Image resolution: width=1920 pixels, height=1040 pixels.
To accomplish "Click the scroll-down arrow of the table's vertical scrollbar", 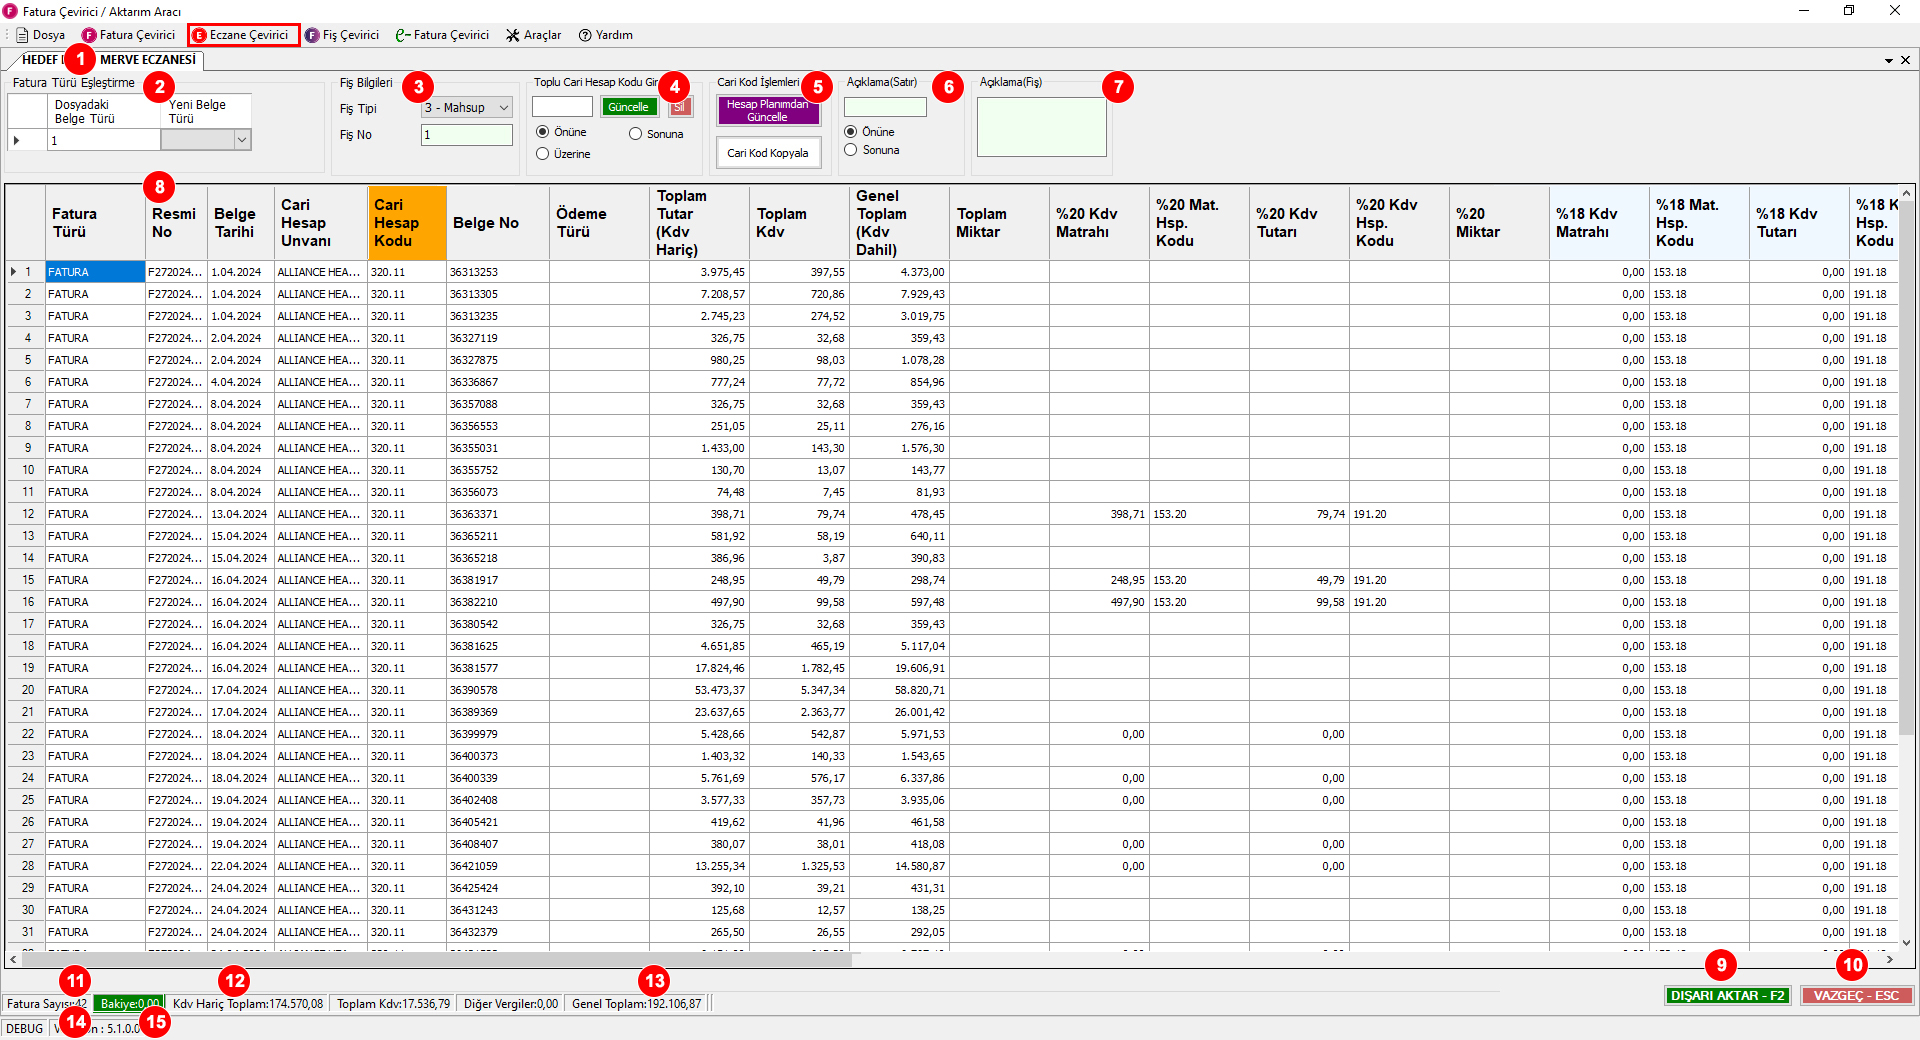I will point(1906,942).
